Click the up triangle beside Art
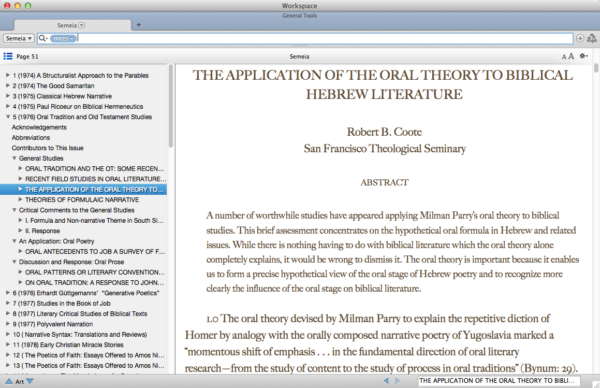The width and height of the screenshot is (600, 388). click(8, 381)
